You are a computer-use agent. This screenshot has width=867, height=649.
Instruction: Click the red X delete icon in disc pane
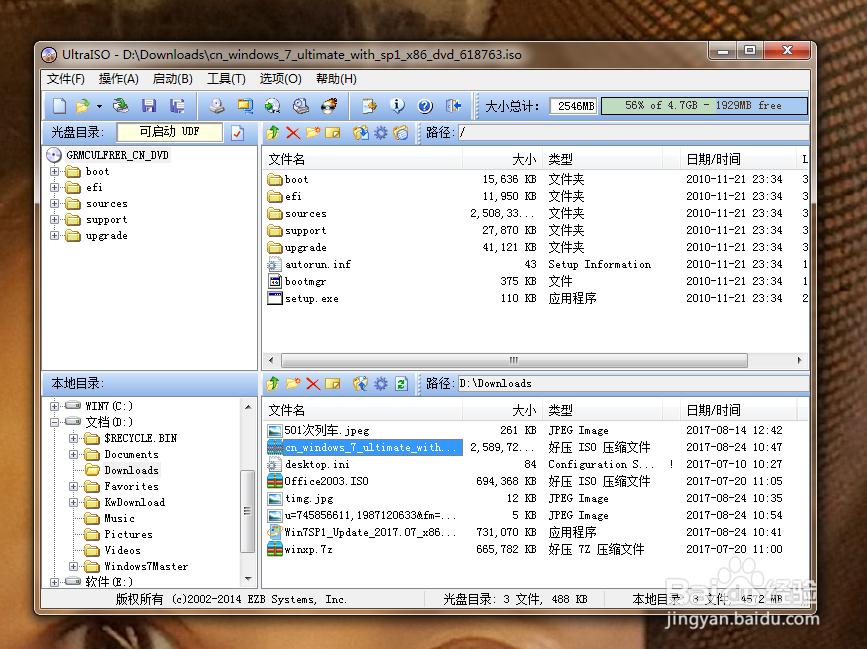click(293, 133)
